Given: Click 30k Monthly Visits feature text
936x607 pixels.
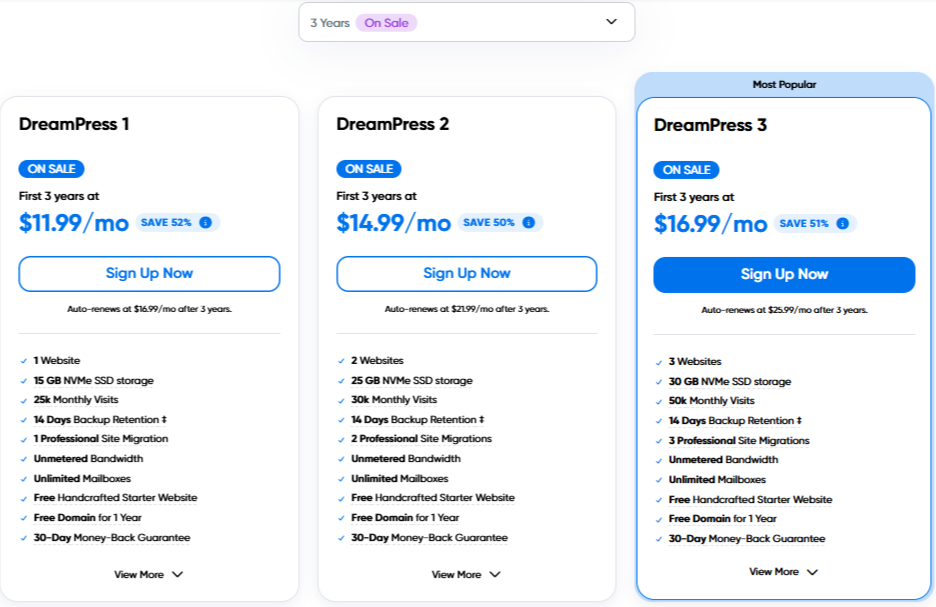Looking at the screenshot, I should click(394, 400).
